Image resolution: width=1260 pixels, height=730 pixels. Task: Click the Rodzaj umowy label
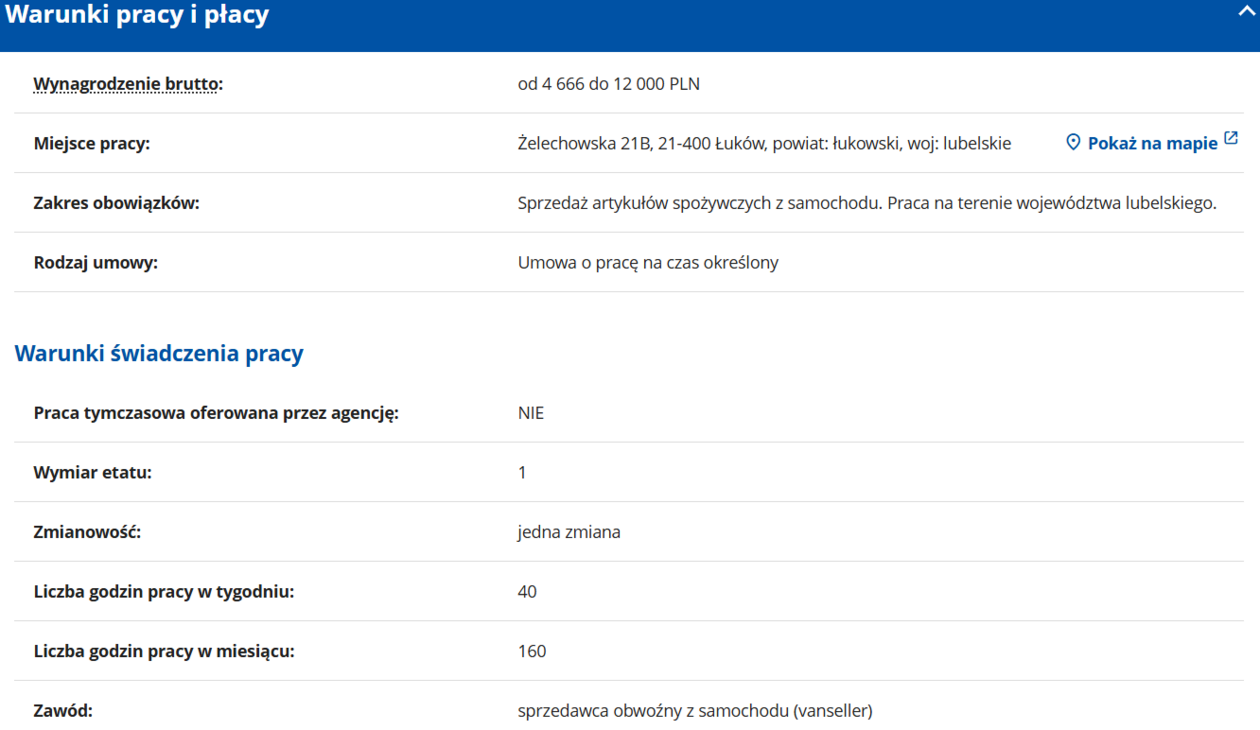coord(96,263)
